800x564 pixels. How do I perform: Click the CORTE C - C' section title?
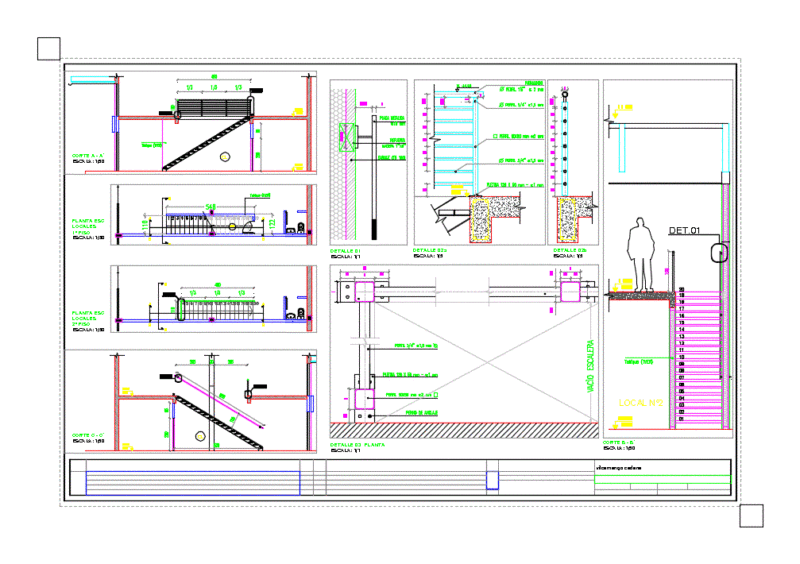[x=88, y=435]
